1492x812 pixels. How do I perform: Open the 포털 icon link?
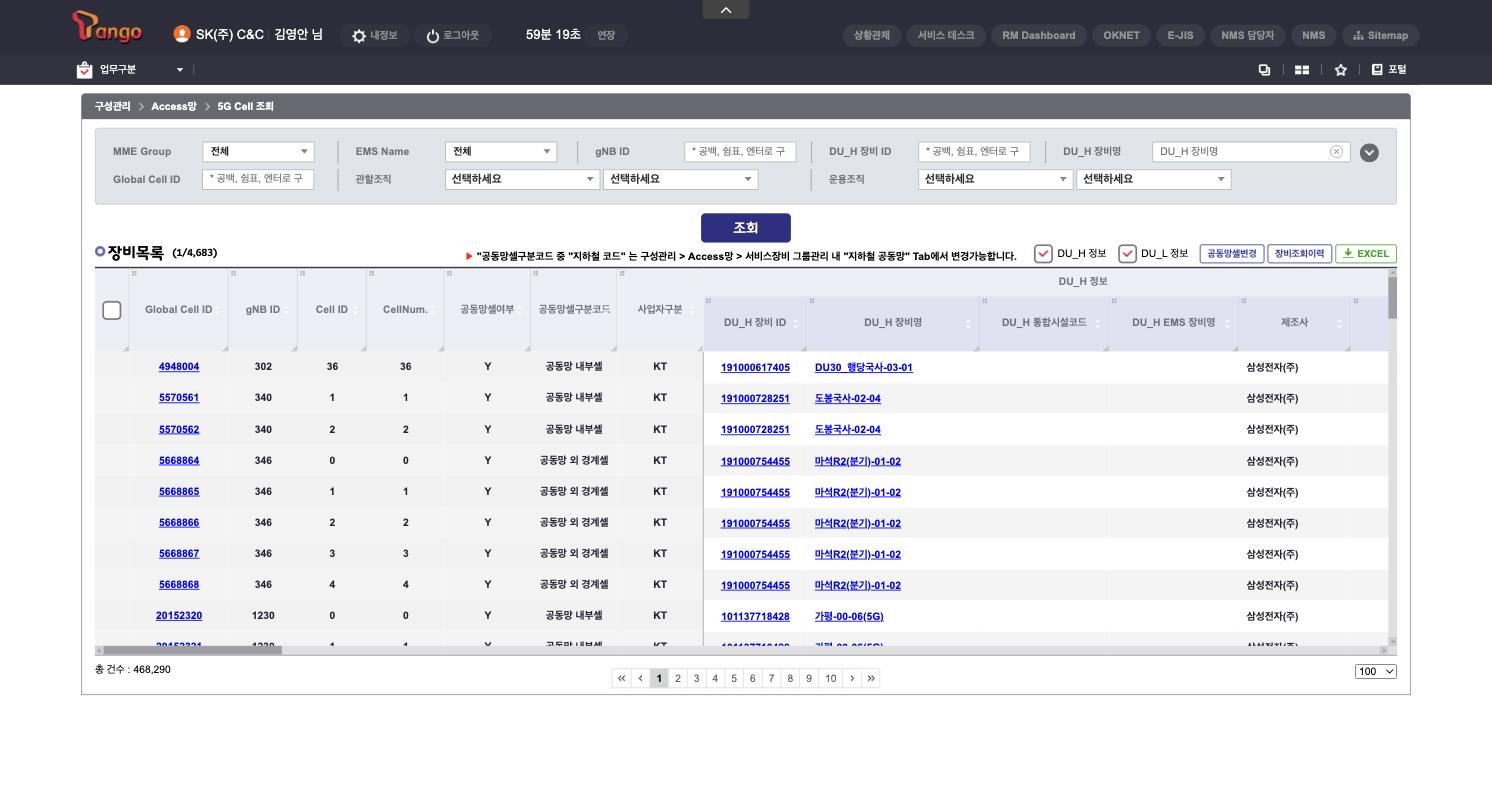pyautogui.click(x=1389, y=70)
